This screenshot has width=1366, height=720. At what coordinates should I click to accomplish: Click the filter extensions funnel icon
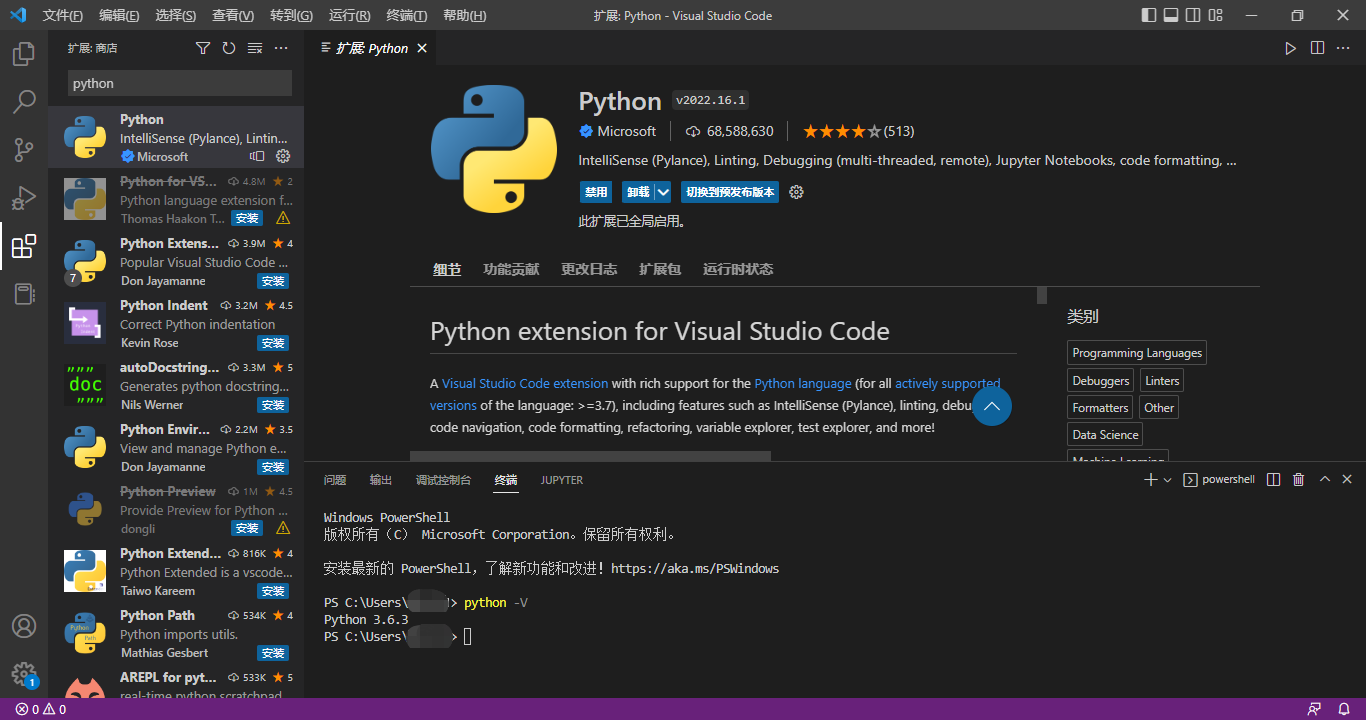pyautogui.click(x=203, y=48)
